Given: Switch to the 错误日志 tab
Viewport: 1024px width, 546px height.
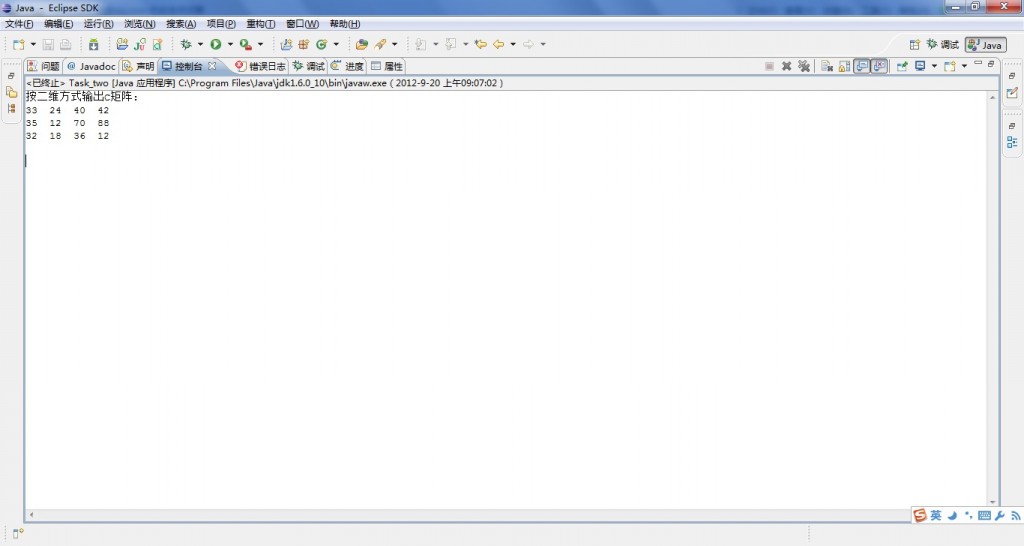Looking at the screenshot, I should tap(261, 66).
